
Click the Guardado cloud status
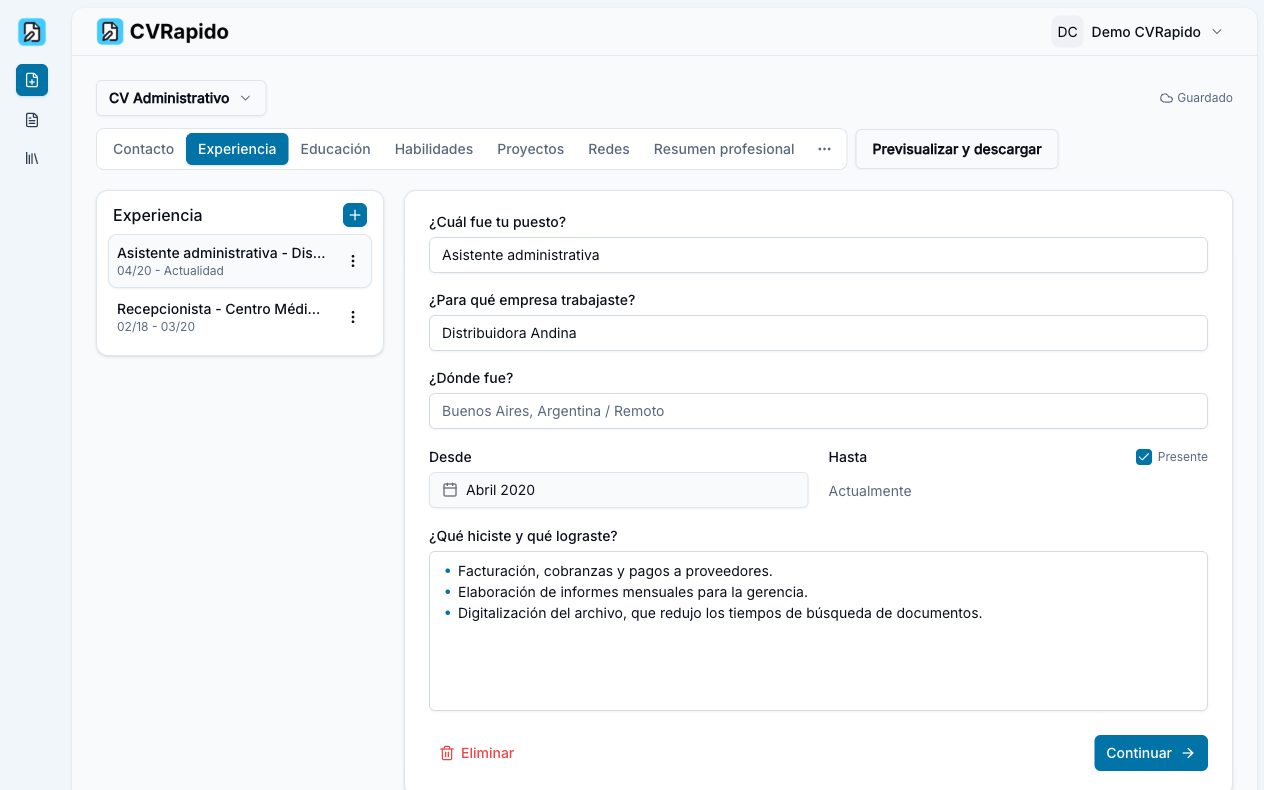pyautogui.click(x=1196, y=98)
